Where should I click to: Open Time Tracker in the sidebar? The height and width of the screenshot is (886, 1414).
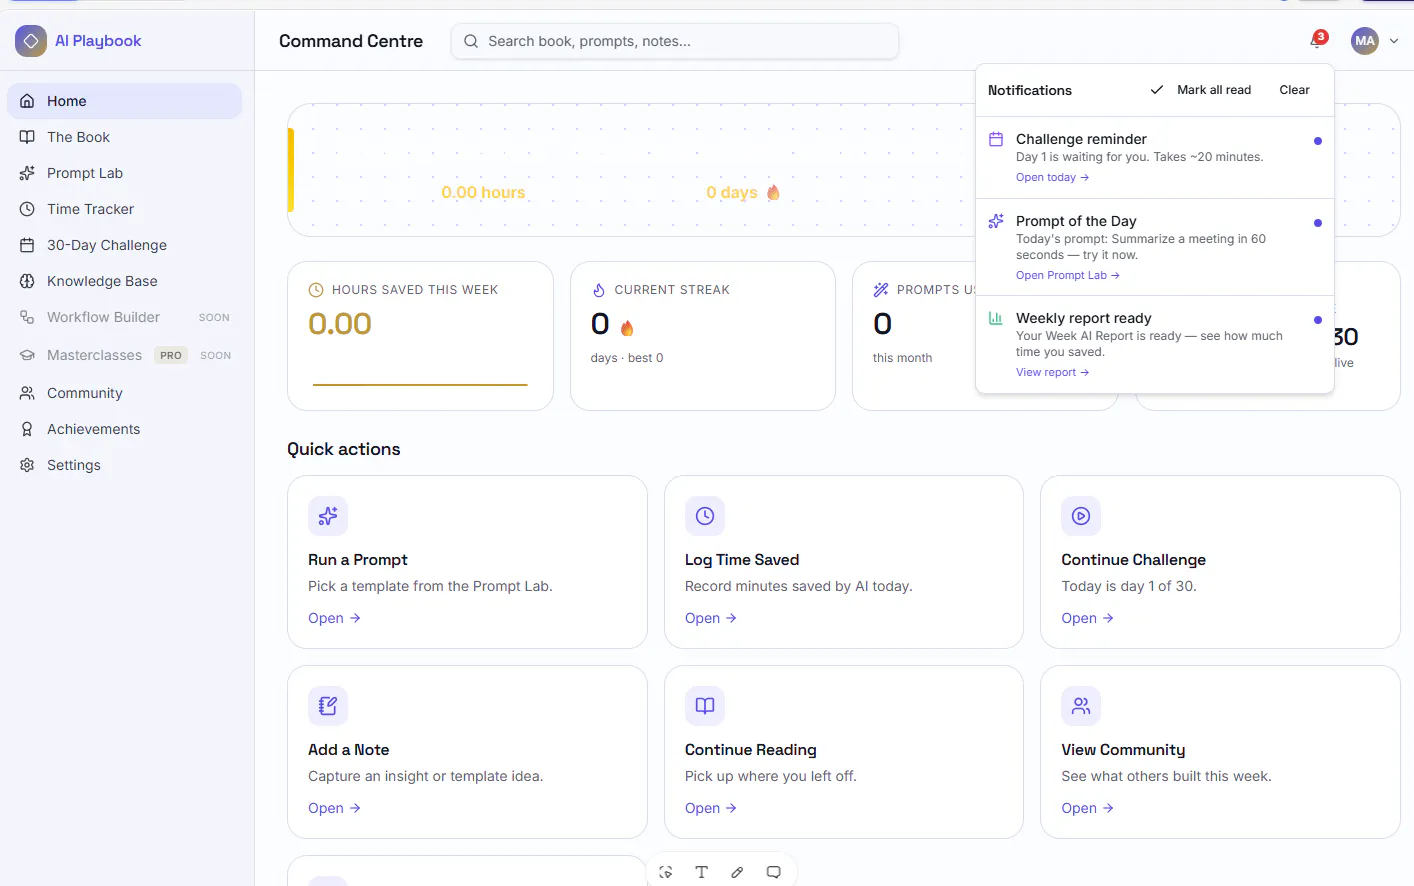124,209
